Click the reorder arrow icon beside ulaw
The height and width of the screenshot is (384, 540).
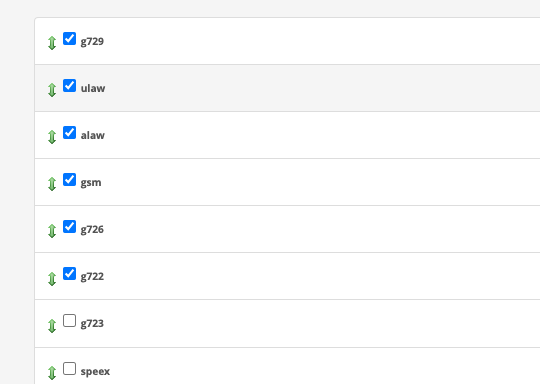tap(52, 90)
